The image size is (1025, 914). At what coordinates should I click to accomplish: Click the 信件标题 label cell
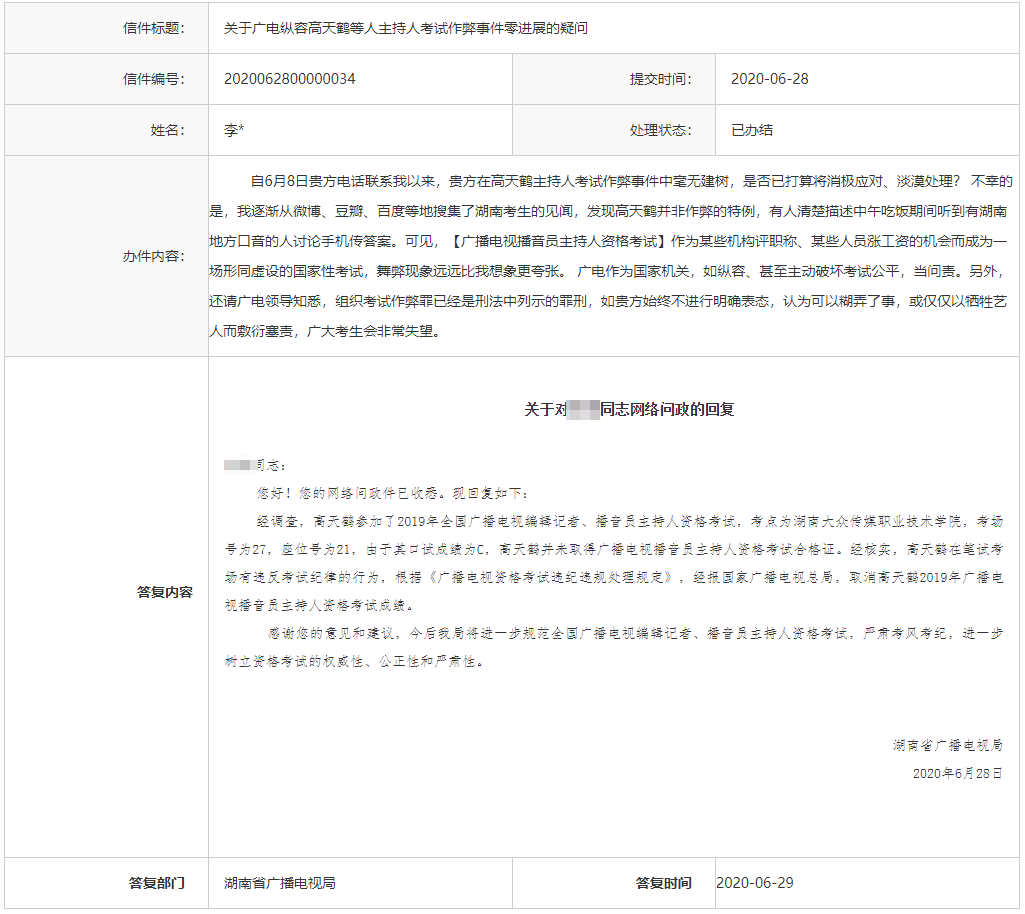153,28
